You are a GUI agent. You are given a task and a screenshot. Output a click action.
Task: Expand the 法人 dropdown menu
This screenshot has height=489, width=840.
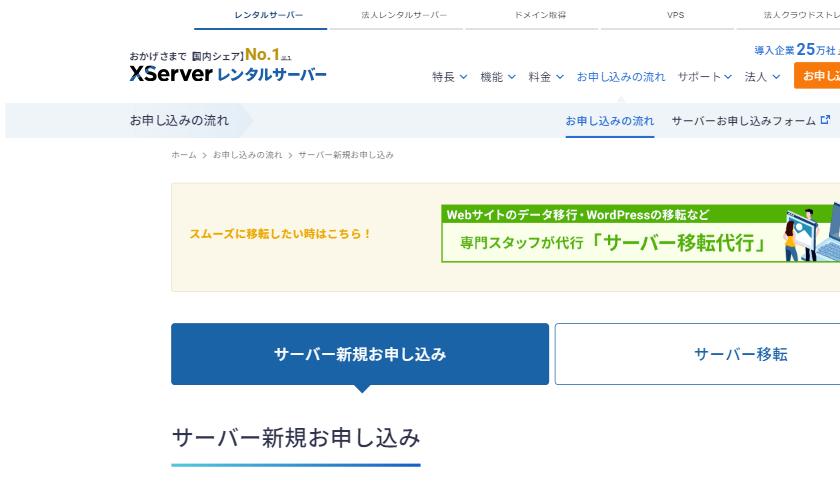762,77
